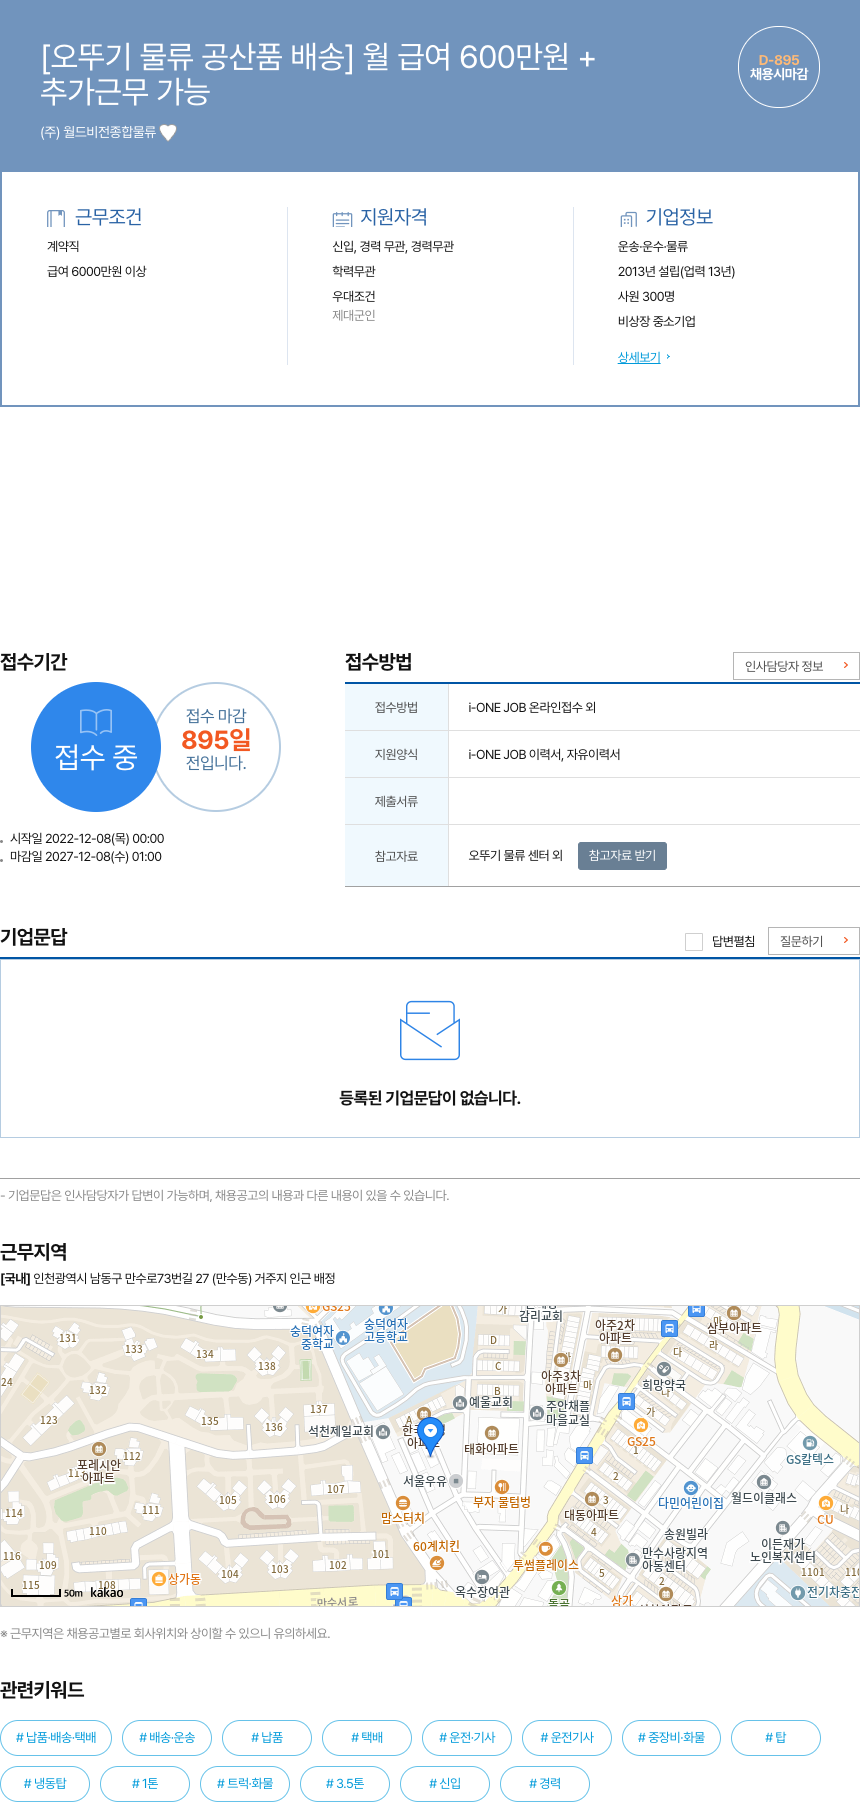Select the #중장비·화물 keyword tag

pyautogui.click(x=671, y=1737)
